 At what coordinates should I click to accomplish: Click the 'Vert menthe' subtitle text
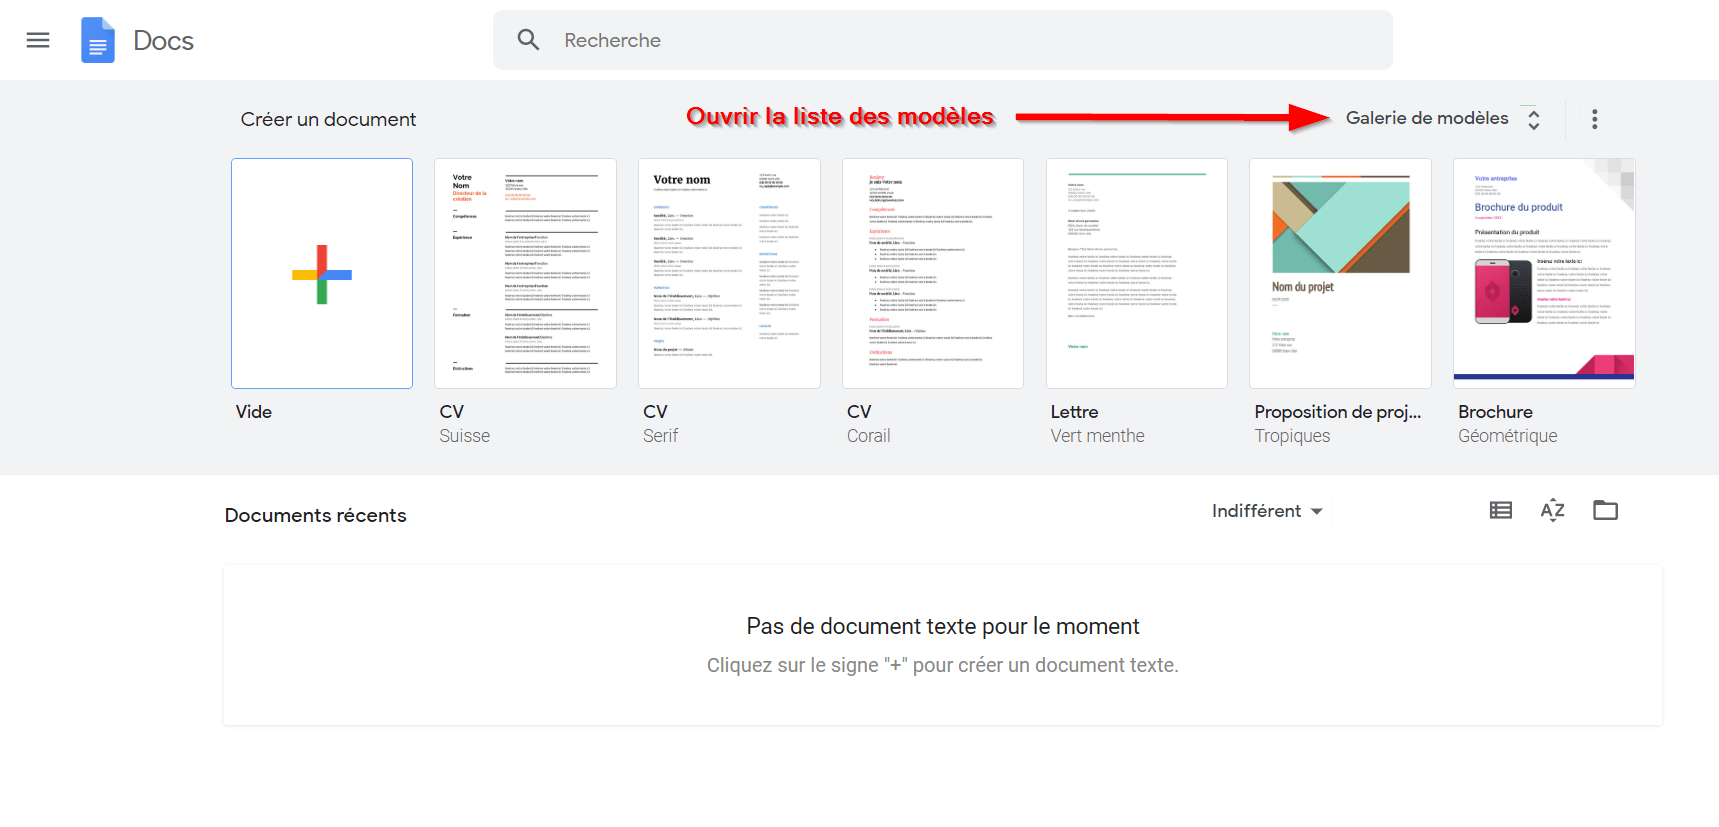coord(1097,436)
